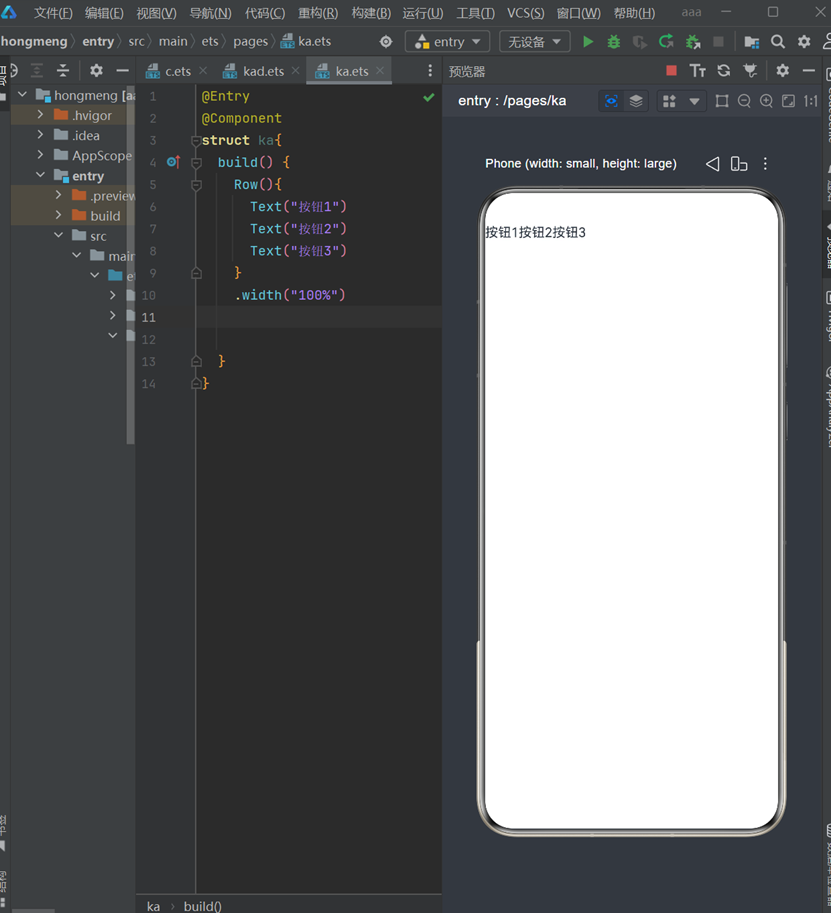
Task: Open the entry run configuration dropdown
Action: click(x=447, y=41)
